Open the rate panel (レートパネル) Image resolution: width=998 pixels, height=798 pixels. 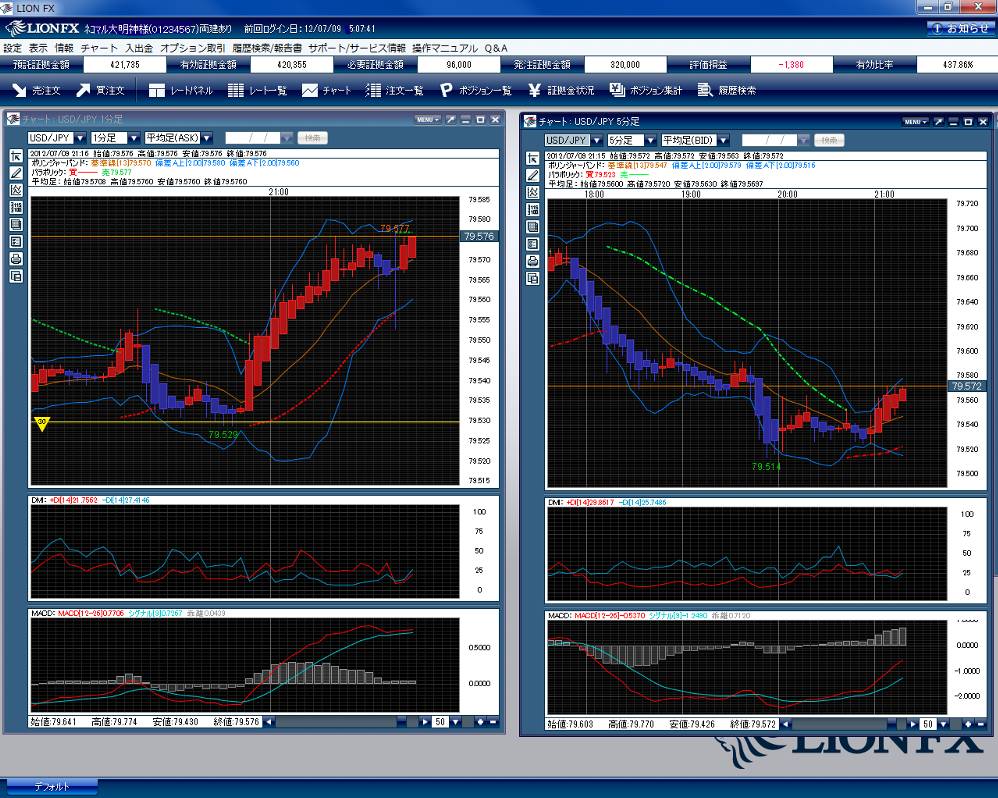point(180,90)
